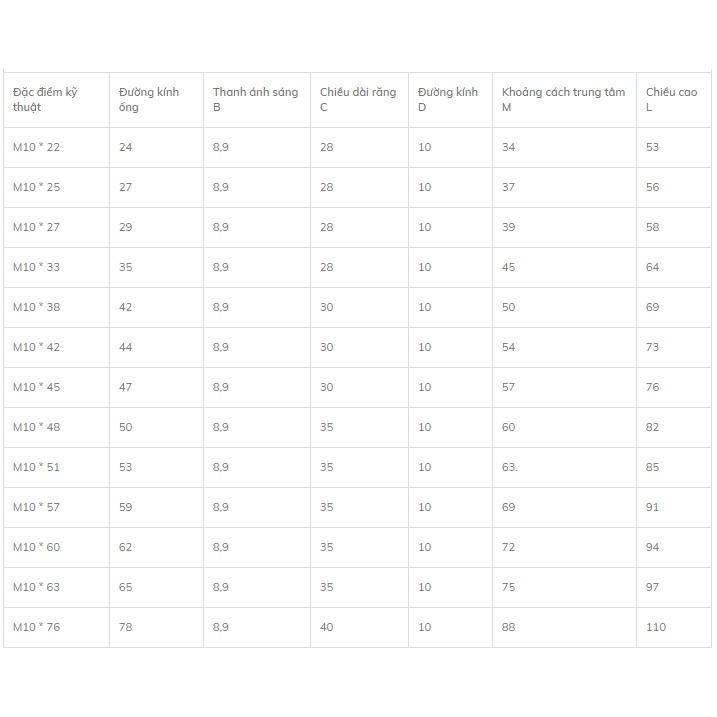Click the 'Khoảng cách trung tâm M' header
Viewport: 717px width, 717px height.
[x=564, y=100]
